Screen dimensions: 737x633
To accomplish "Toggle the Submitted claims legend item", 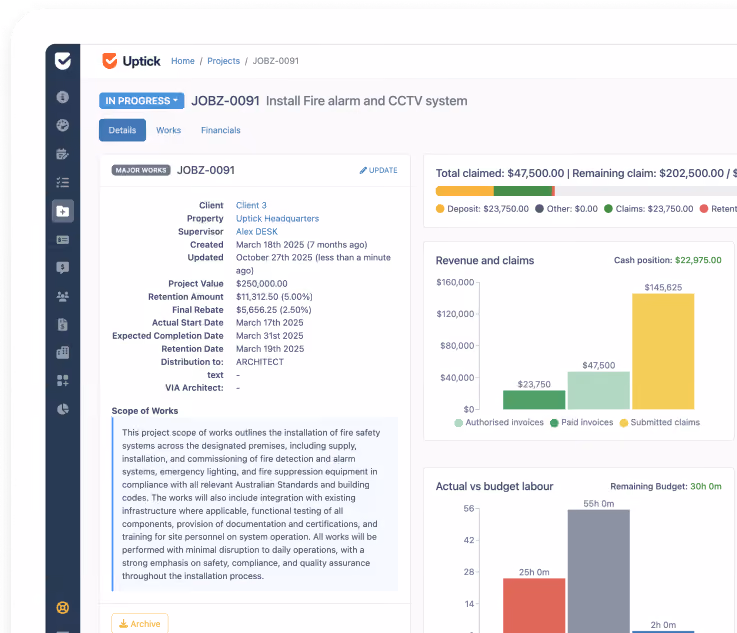I will (x=660, y=422).
